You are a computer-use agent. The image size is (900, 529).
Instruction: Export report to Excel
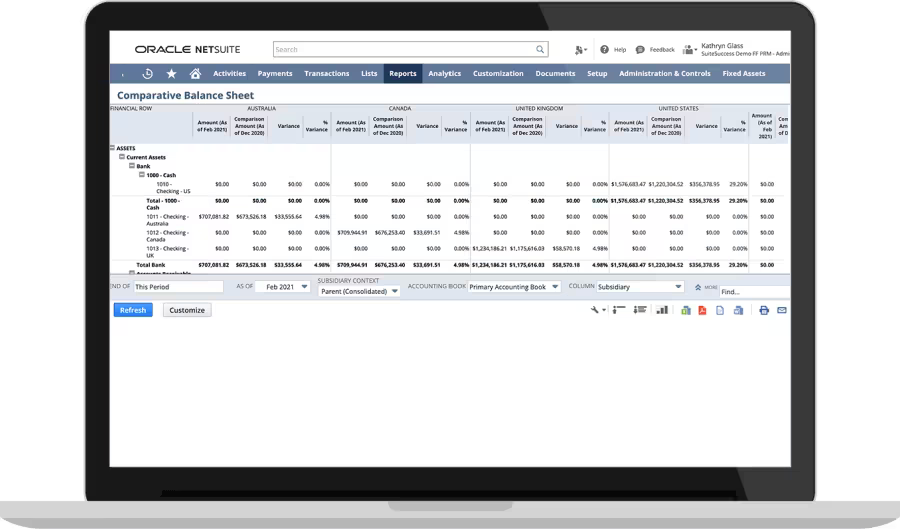[686, 311]
